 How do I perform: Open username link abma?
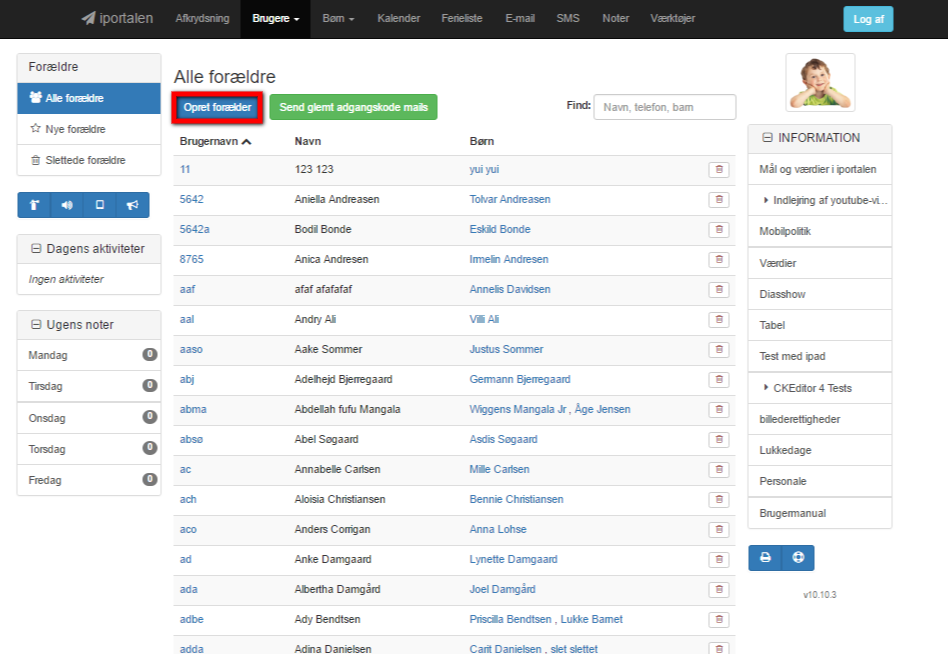click(x=193, y=409)
